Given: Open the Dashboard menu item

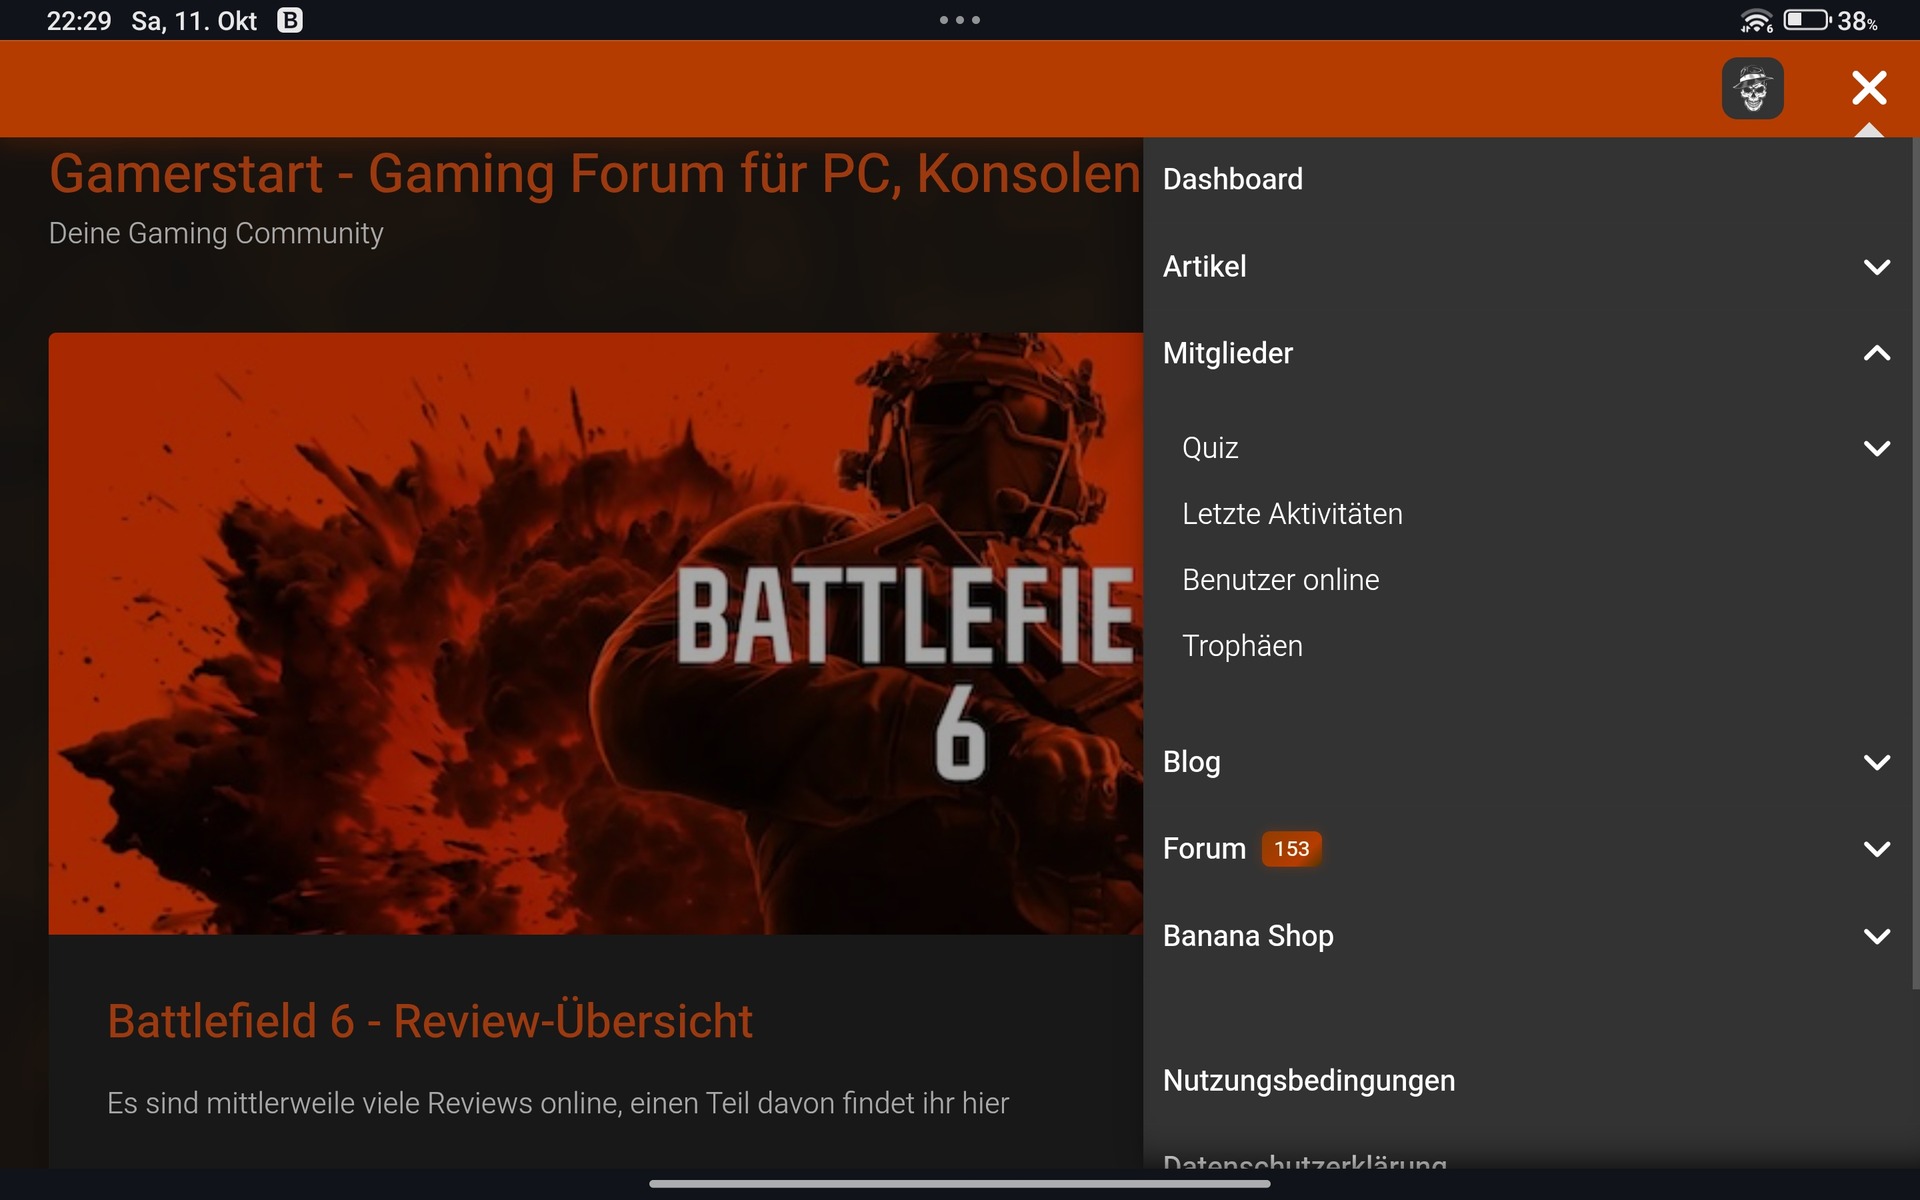Looking at the screenshot, I should 1232,179.
